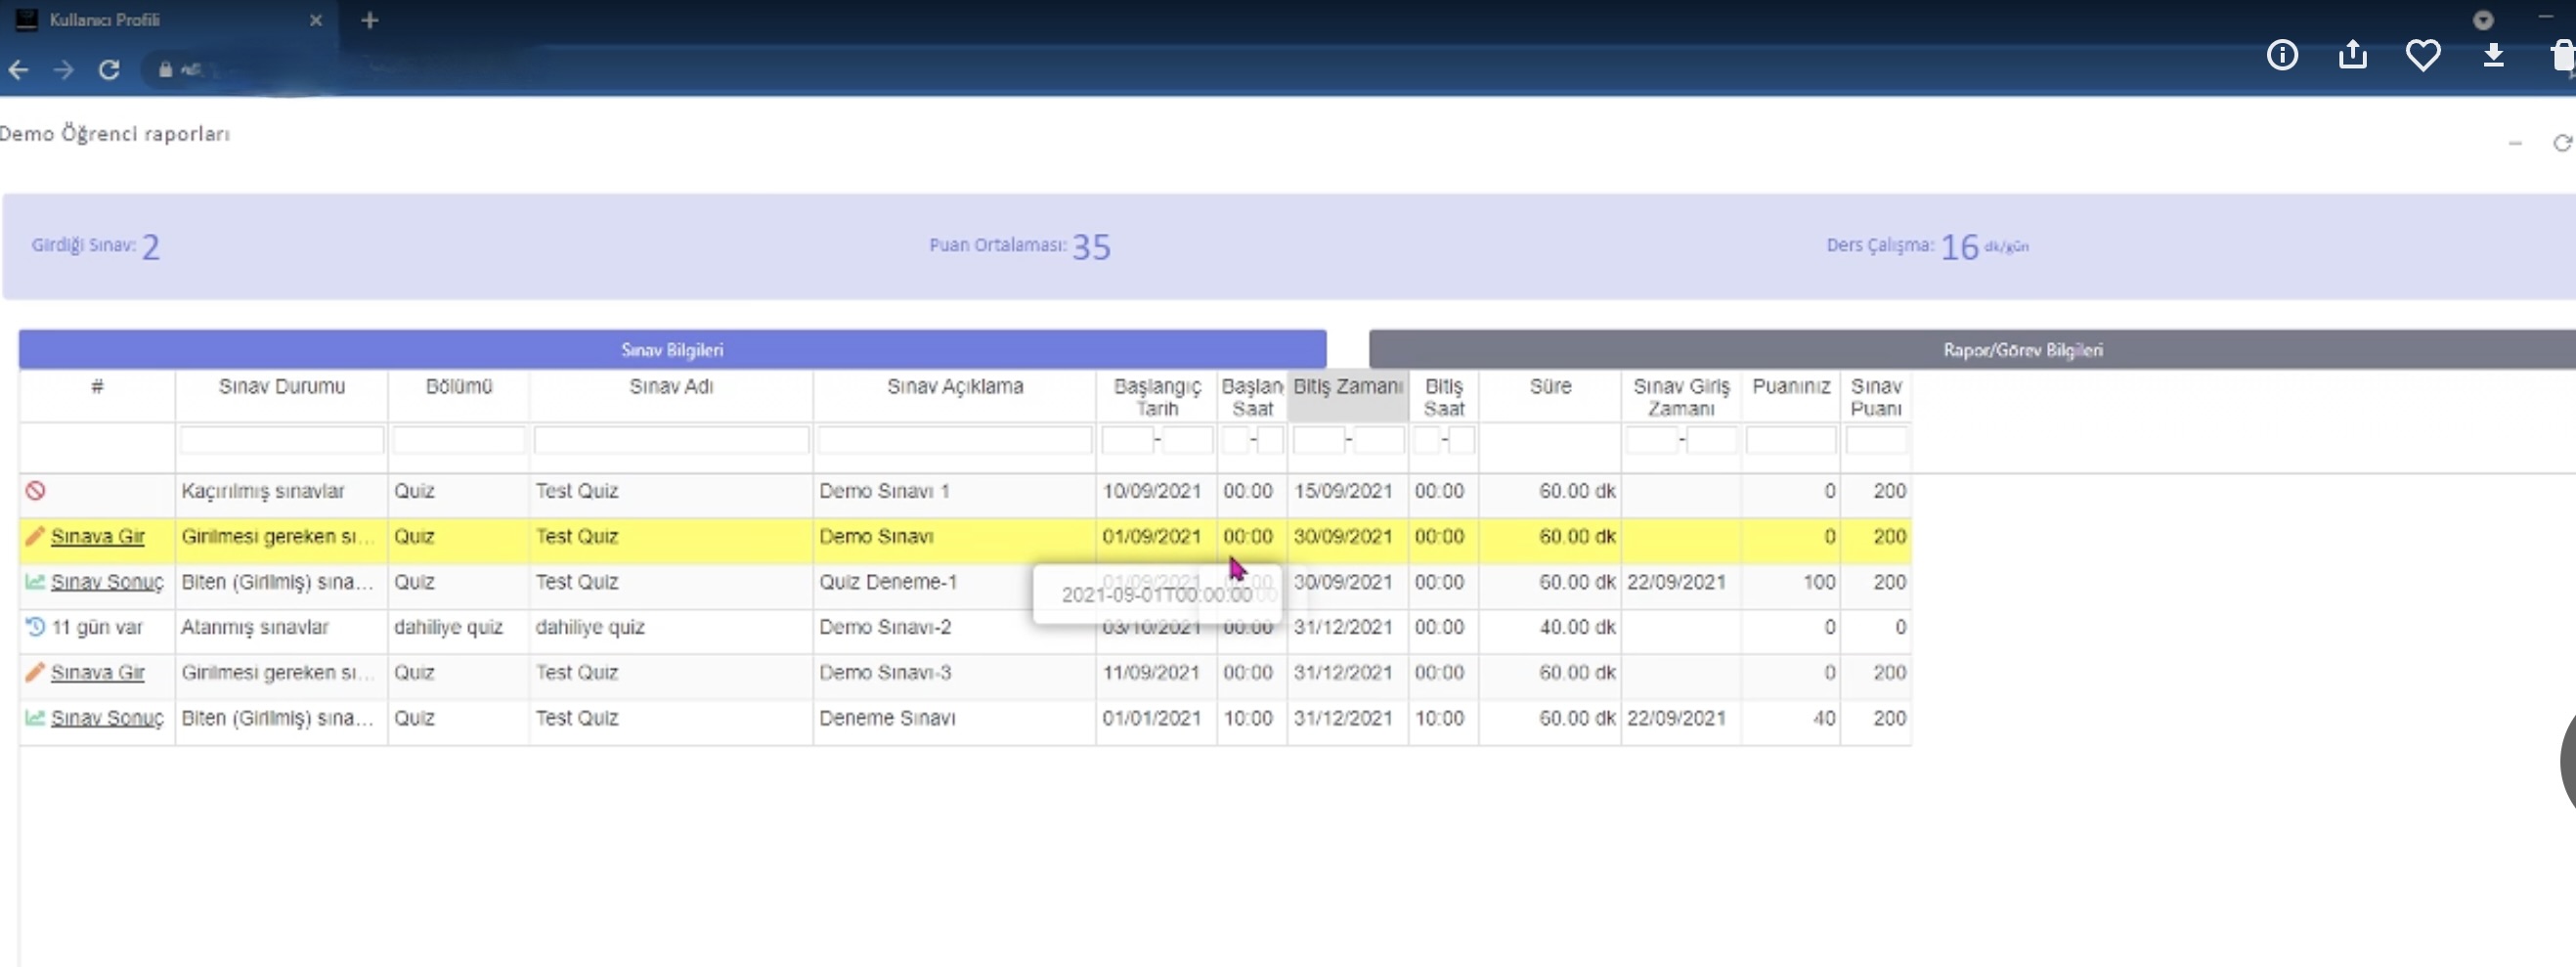Click the clock icon beside 11 gün var
The image size is (2576, 967).
(x=35, y=627)
